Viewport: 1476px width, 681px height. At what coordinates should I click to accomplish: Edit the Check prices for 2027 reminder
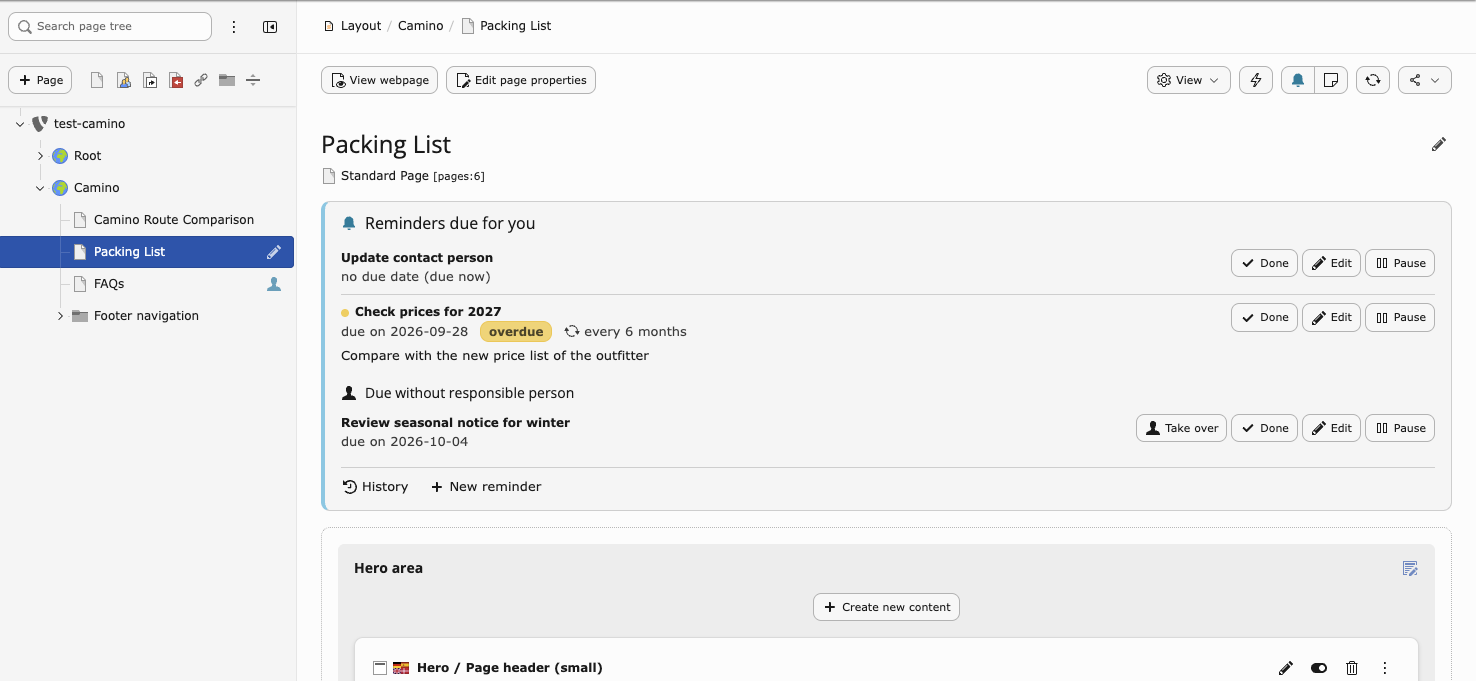click(1331, 317)
